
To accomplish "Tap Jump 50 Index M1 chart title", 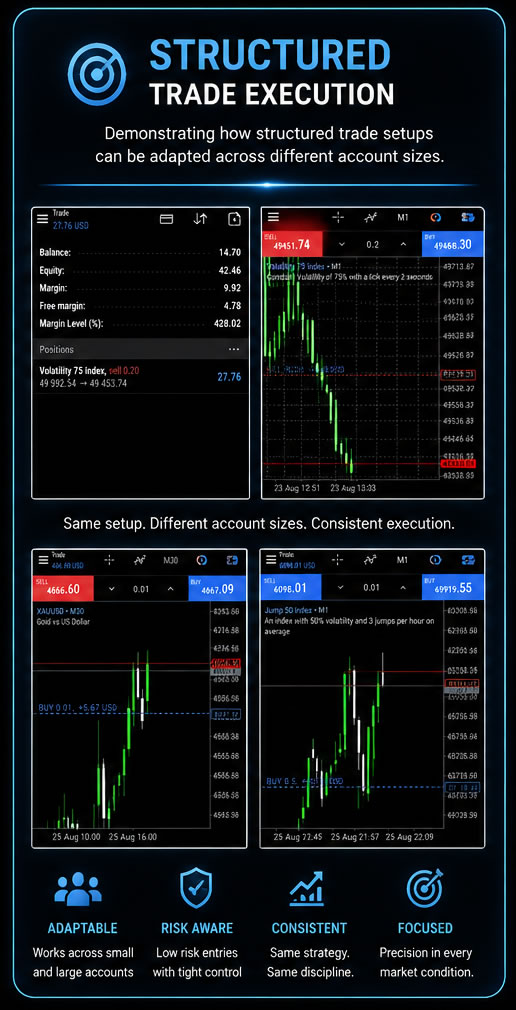I will click(x=298, y=609).
